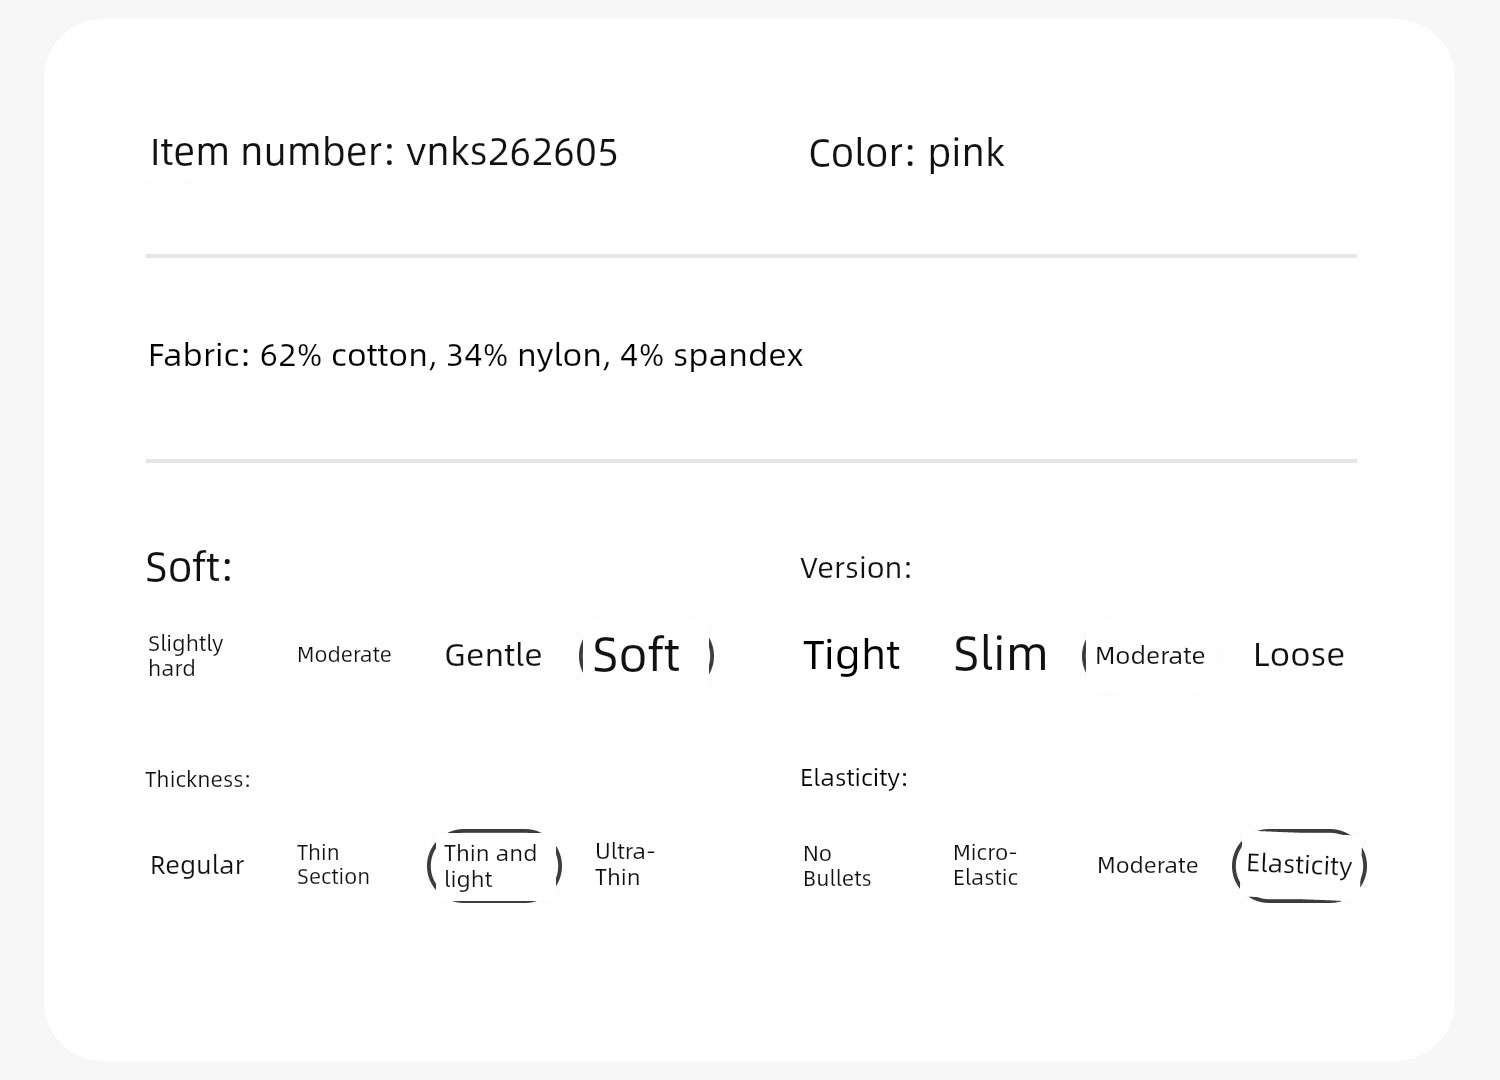Click the circled 'Thin and light' option

point(494,866)
